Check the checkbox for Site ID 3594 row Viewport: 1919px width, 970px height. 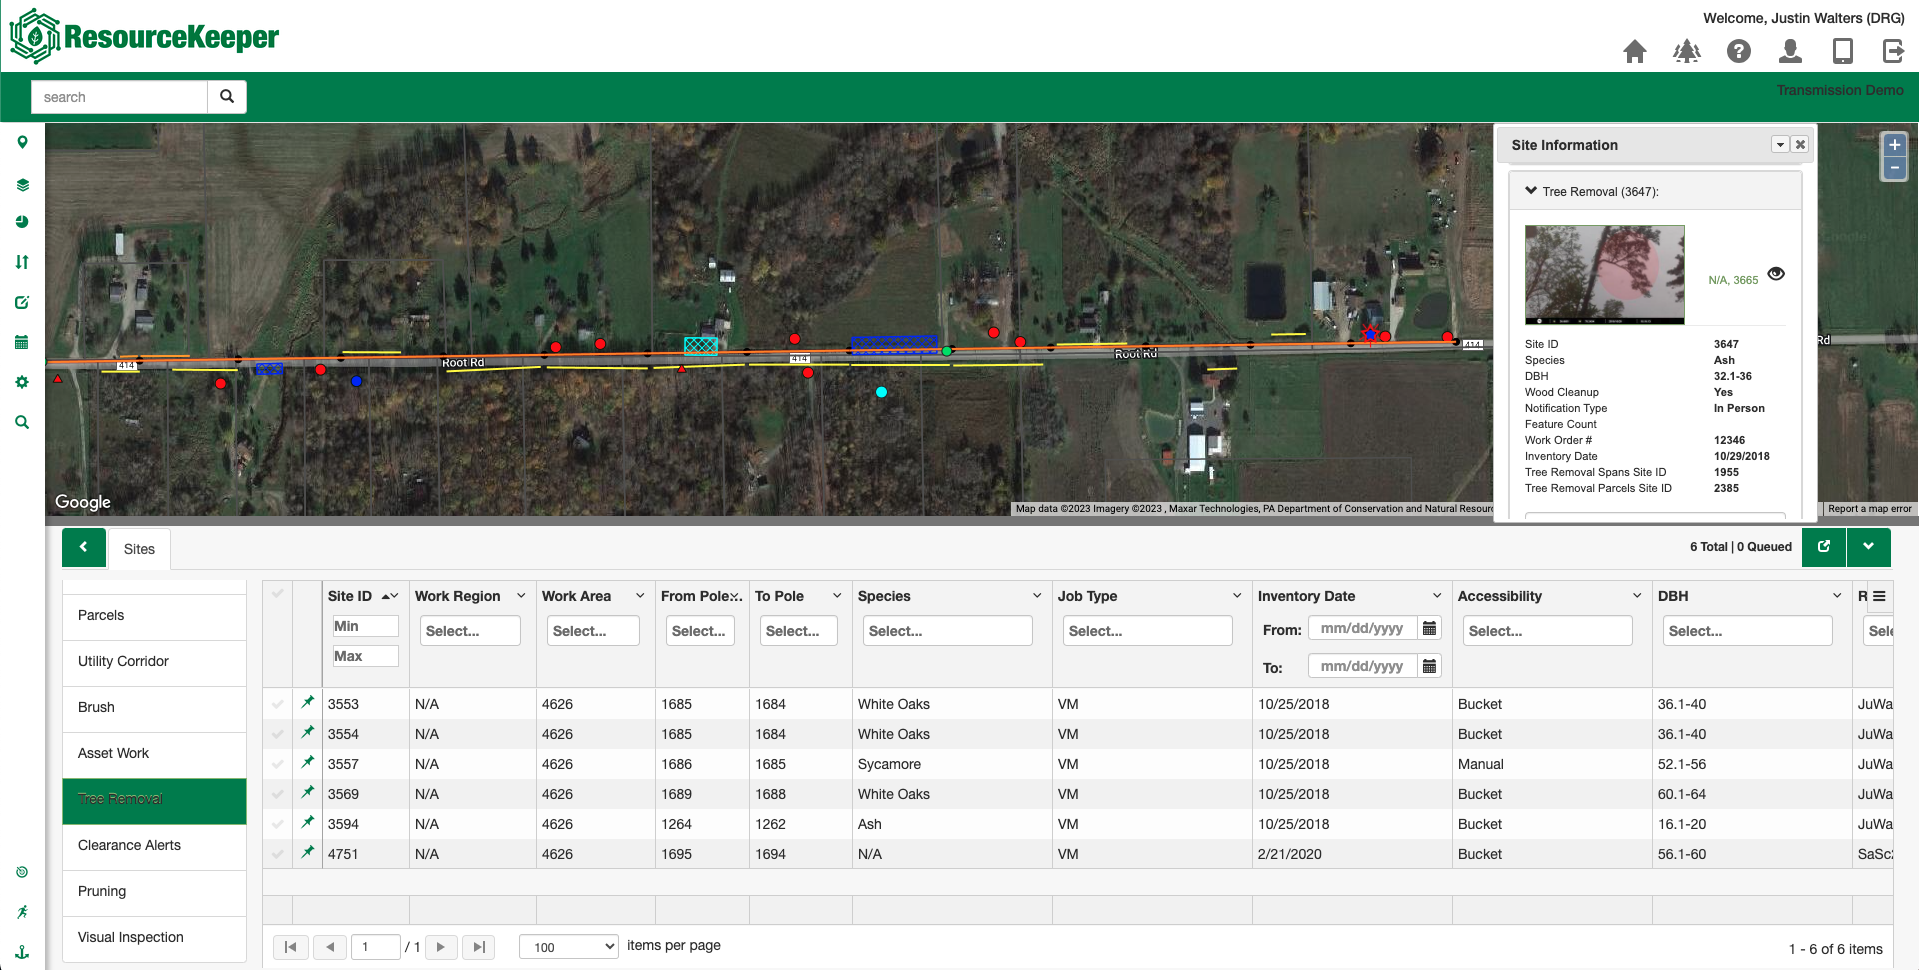click(x=277, y=823)
